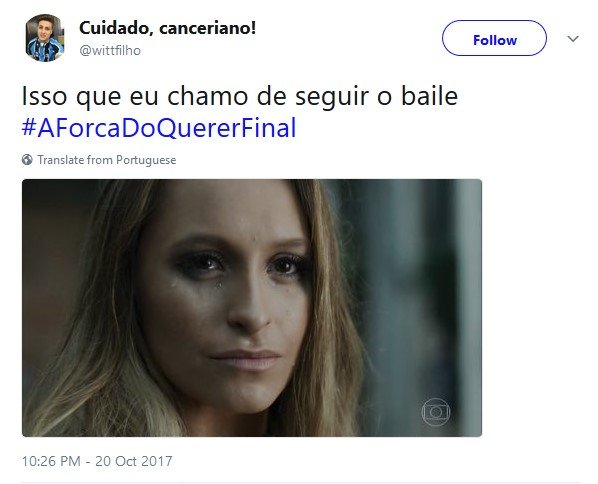Viewport: 598px width, 484px height.
Task: Click the word Portuguese in translate link
Action: (146, 160)
